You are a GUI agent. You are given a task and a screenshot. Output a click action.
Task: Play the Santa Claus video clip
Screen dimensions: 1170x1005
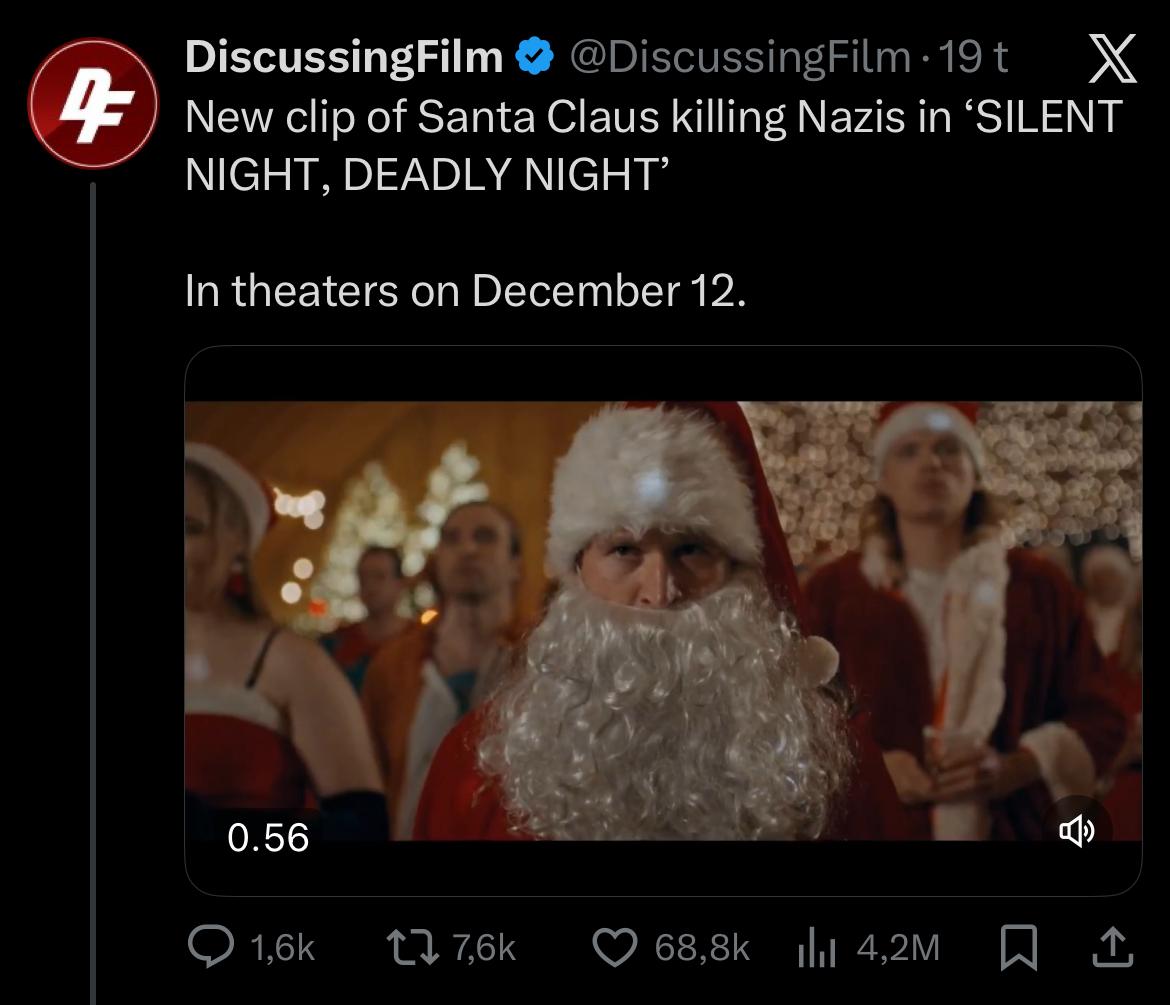[663, 620]
